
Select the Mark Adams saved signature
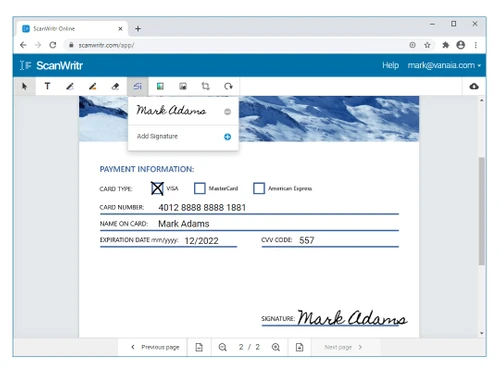(x=171, y=111)
